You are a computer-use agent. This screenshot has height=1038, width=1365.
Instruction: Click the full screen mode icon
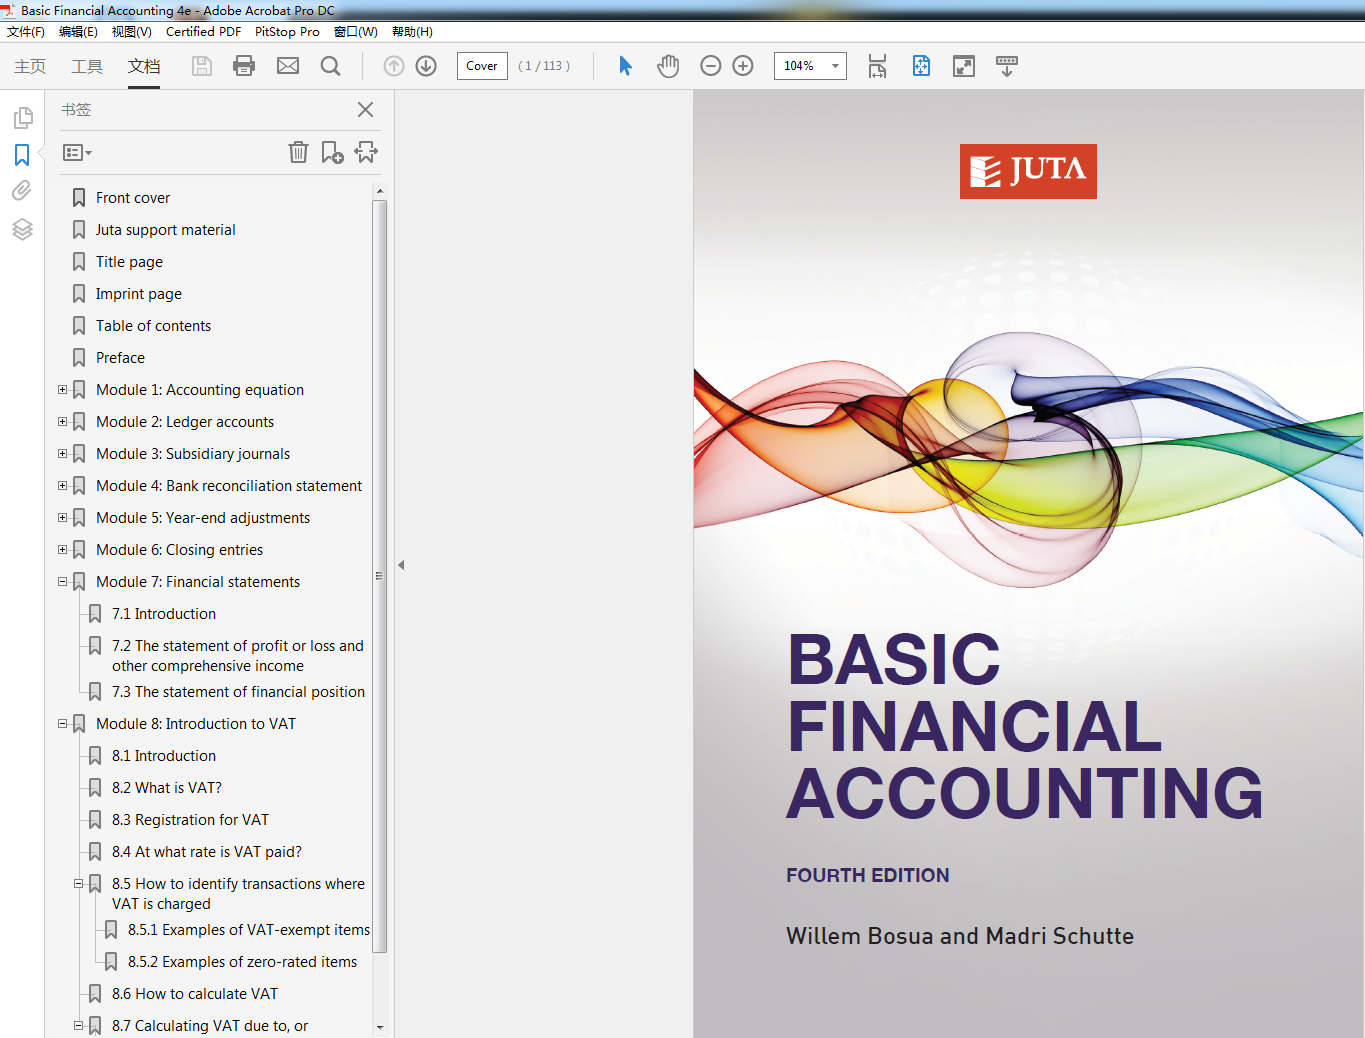coord(964,66)
